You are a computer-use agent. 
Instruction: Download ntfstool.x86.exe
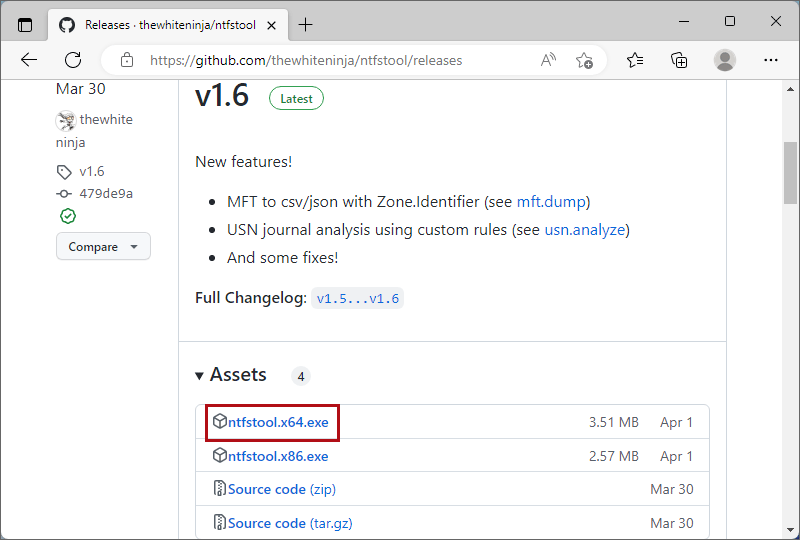point(278,456)
